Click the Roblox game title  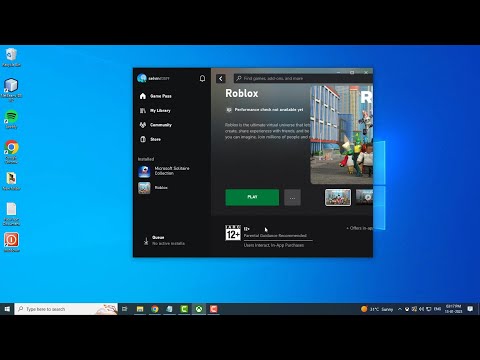(242, 93)
